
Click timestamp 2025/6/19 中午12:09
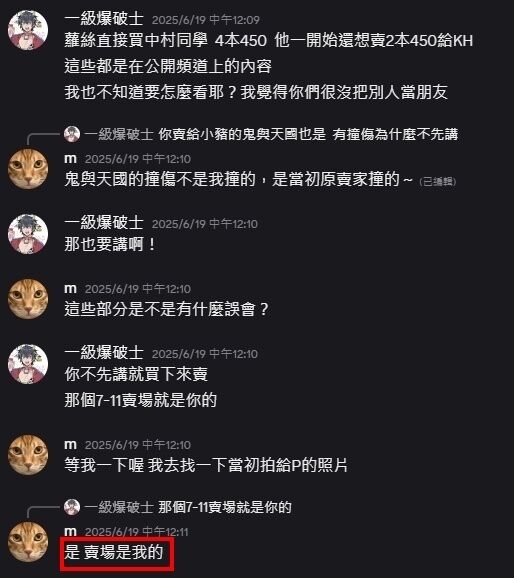click(206, 20)
